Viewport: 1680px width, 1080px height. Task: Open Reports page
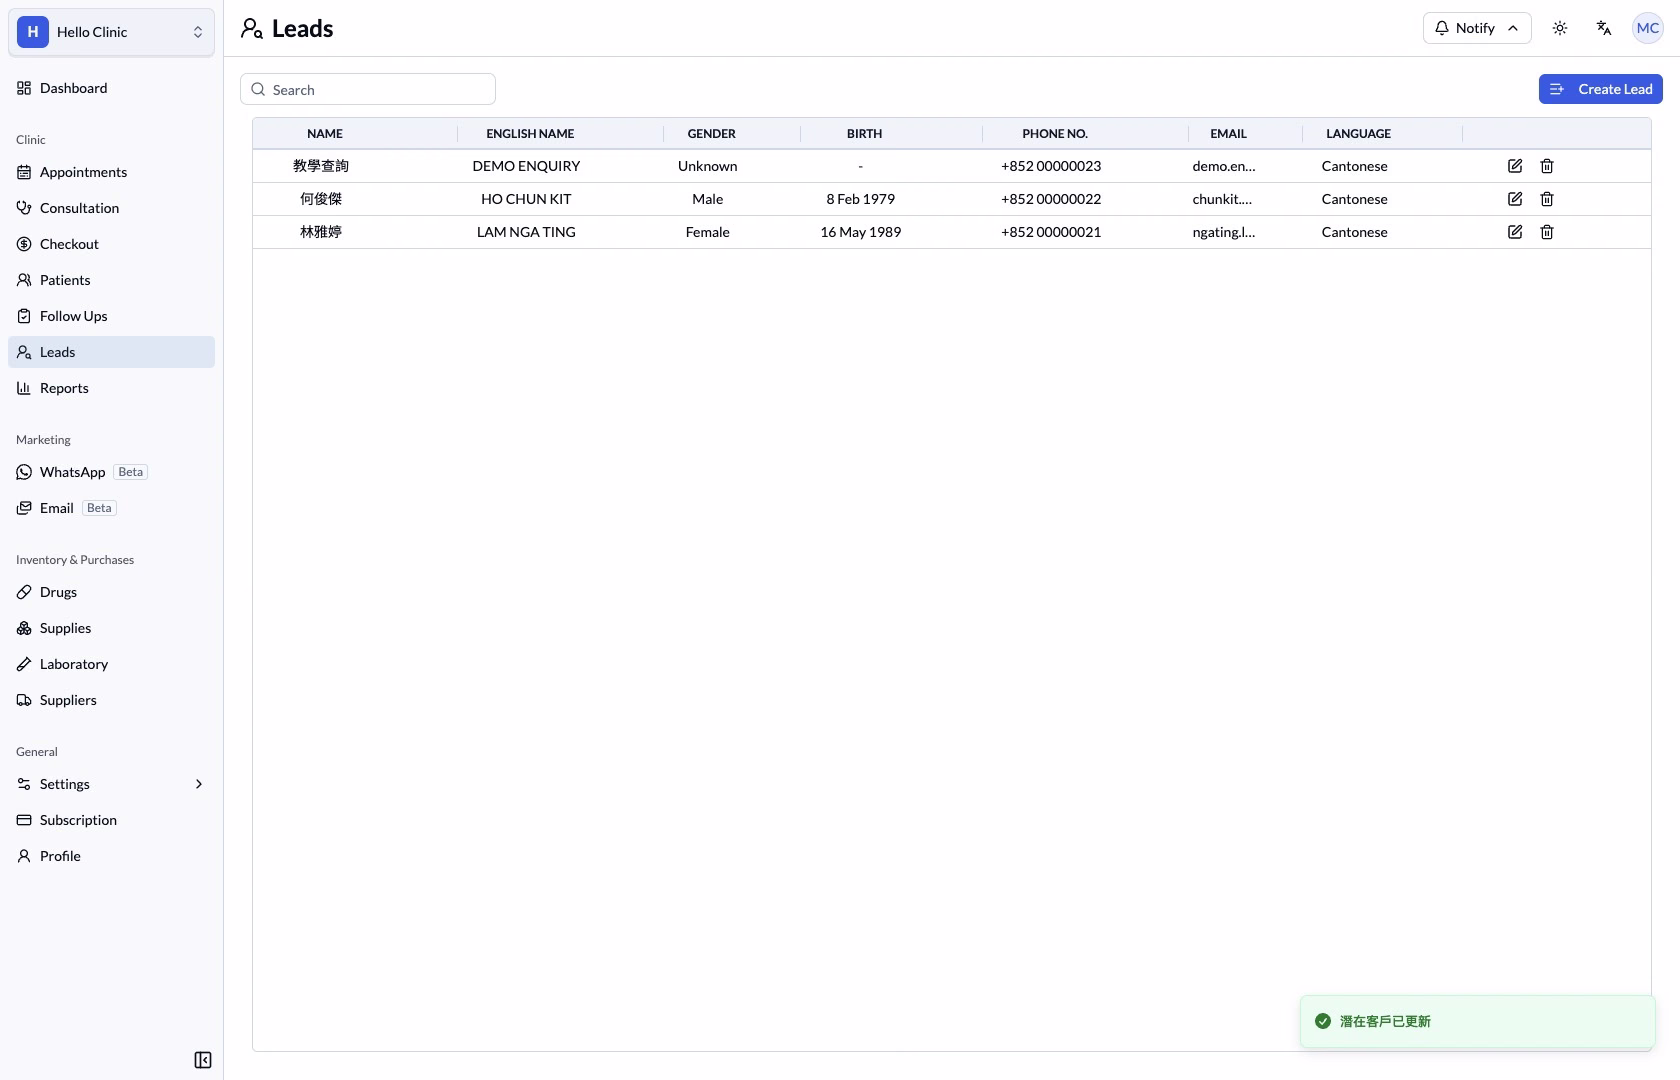pos(111,388)
